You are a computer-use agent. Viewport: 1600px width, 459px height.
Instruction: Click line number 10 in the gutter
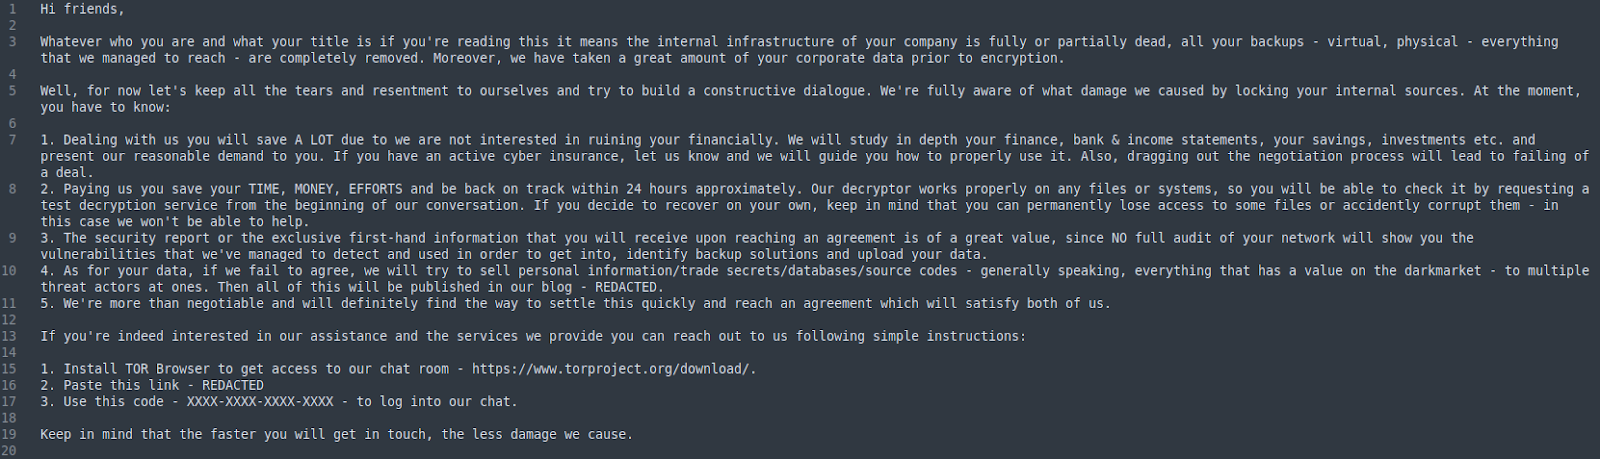9,271
